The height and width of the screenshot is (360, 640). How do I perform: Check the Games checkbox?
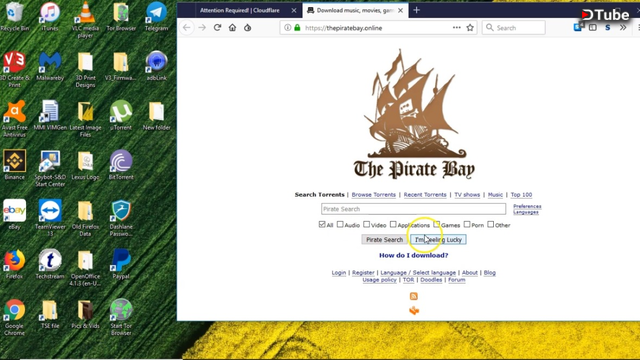437,224
